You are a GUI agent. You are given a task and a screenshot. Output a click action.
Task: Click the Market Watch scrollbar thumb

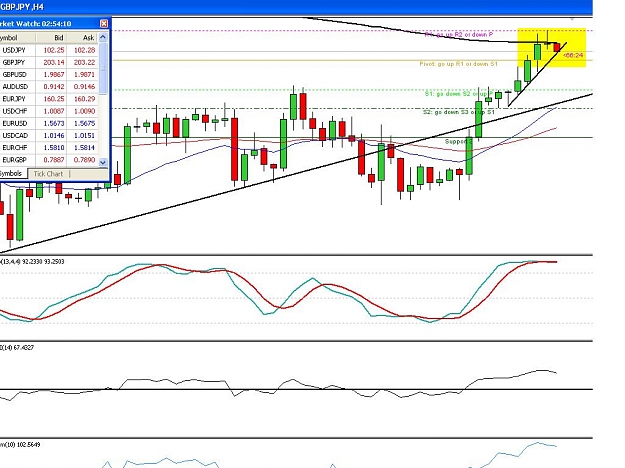coord(103,69)
